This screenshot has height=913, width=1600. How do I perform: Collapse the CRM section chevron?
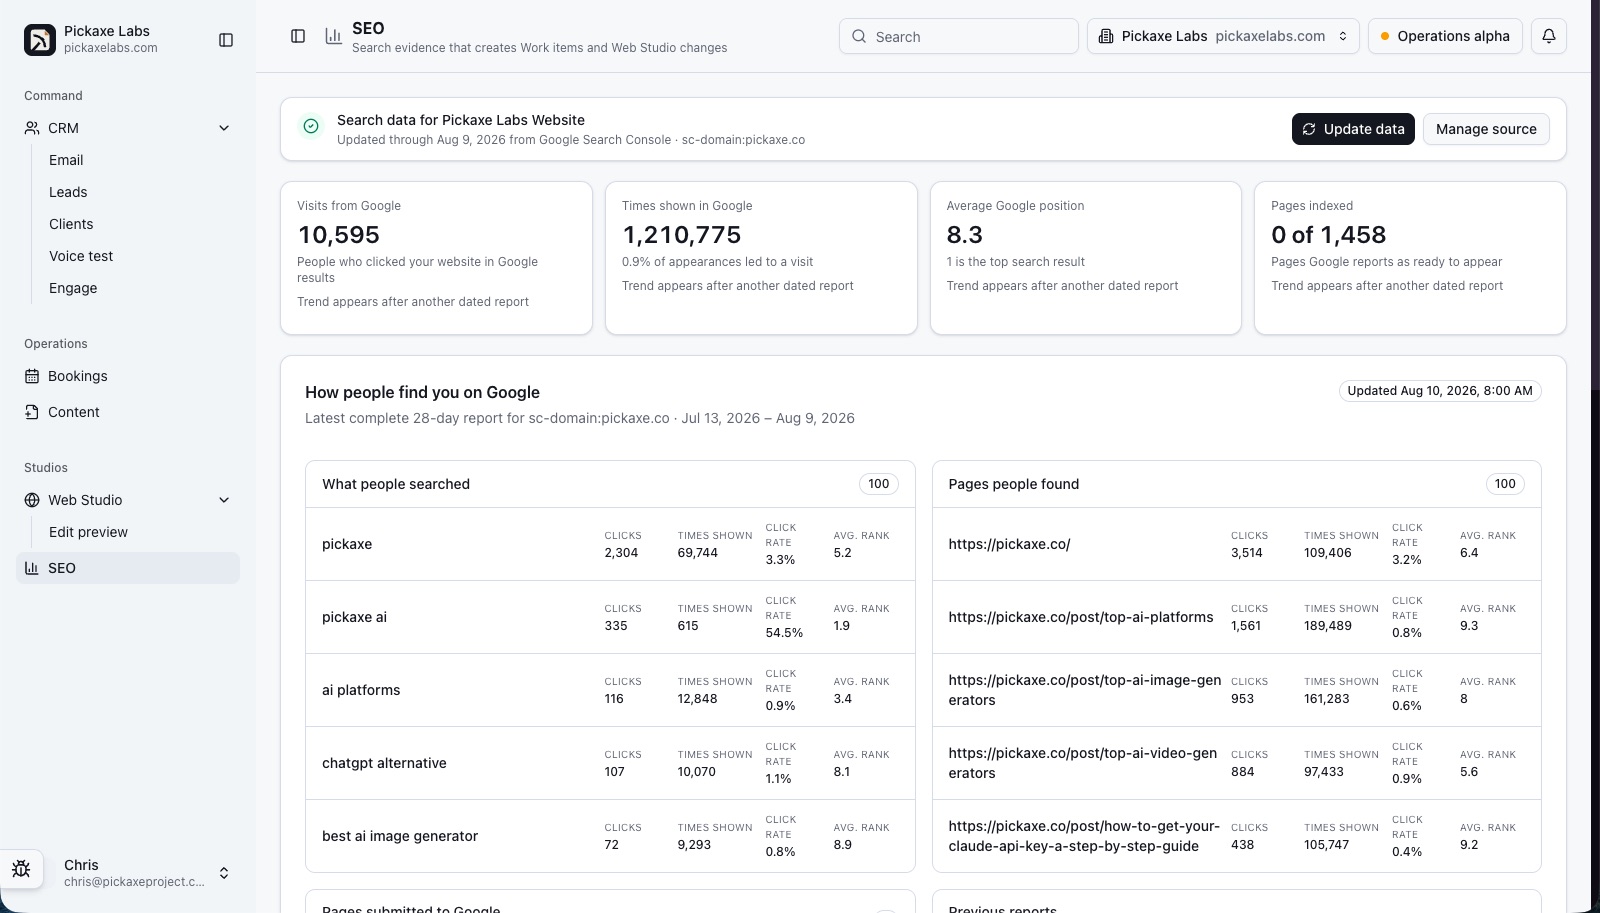click(224, 128)
